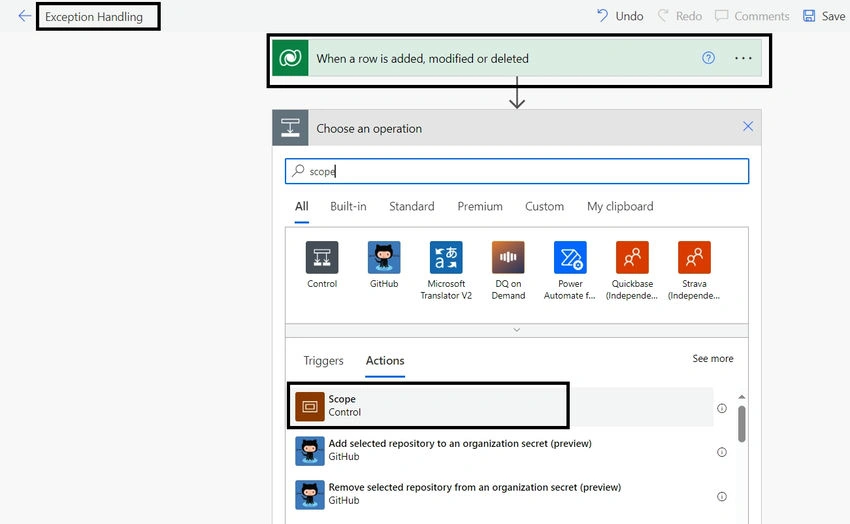
Task: Open the trigger's ellipsis menu
Action: pos(743,58)
